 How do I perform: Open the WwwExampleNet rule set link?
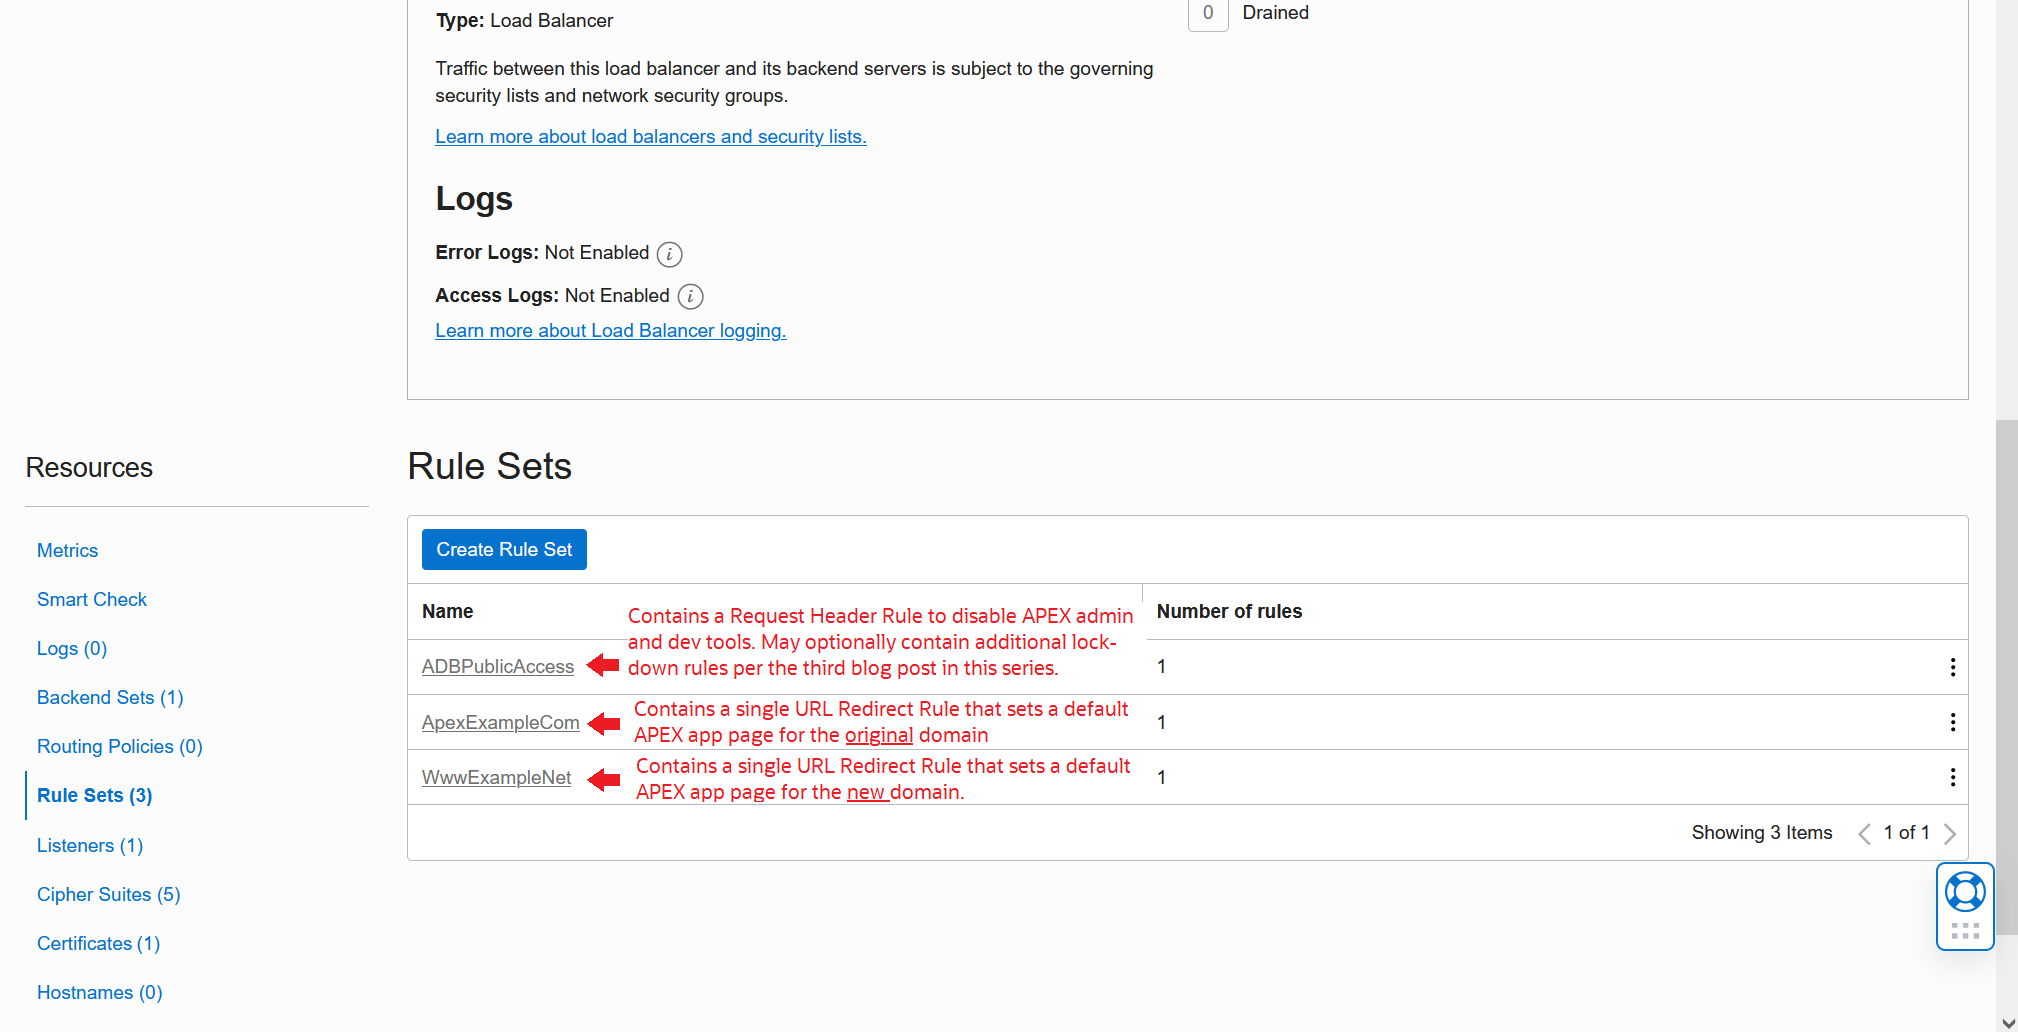[x=496, y=778]
